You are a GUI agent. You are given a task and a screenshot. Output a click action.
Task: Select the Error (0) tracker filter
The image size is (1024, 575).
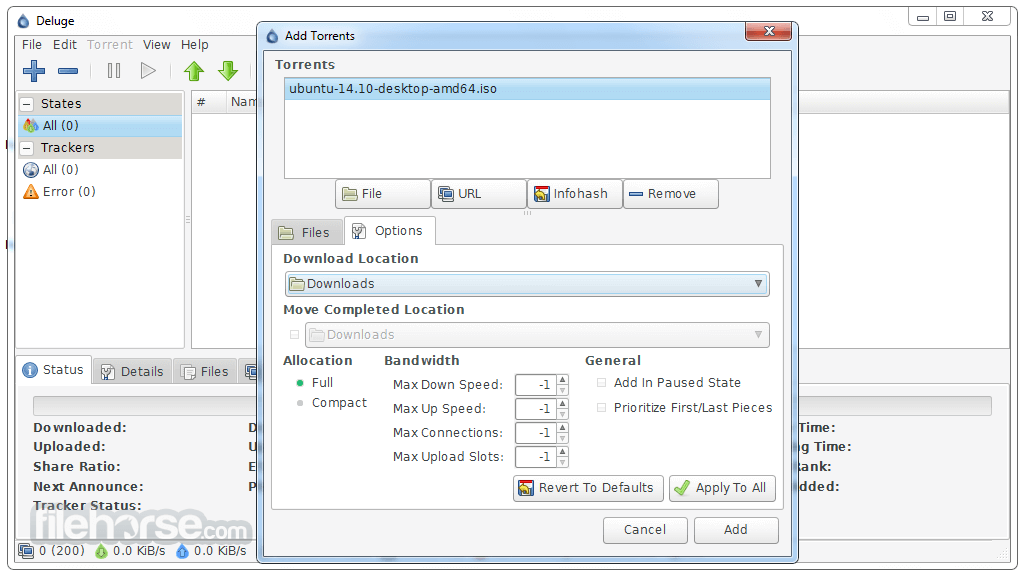coord(101,191)
